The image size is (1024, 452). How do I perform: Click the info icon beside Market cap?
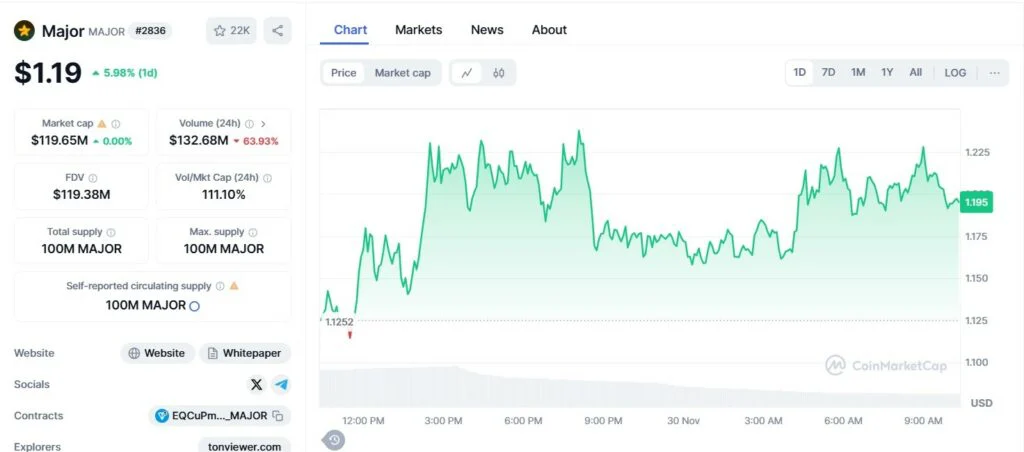click(x=116, y=124)
